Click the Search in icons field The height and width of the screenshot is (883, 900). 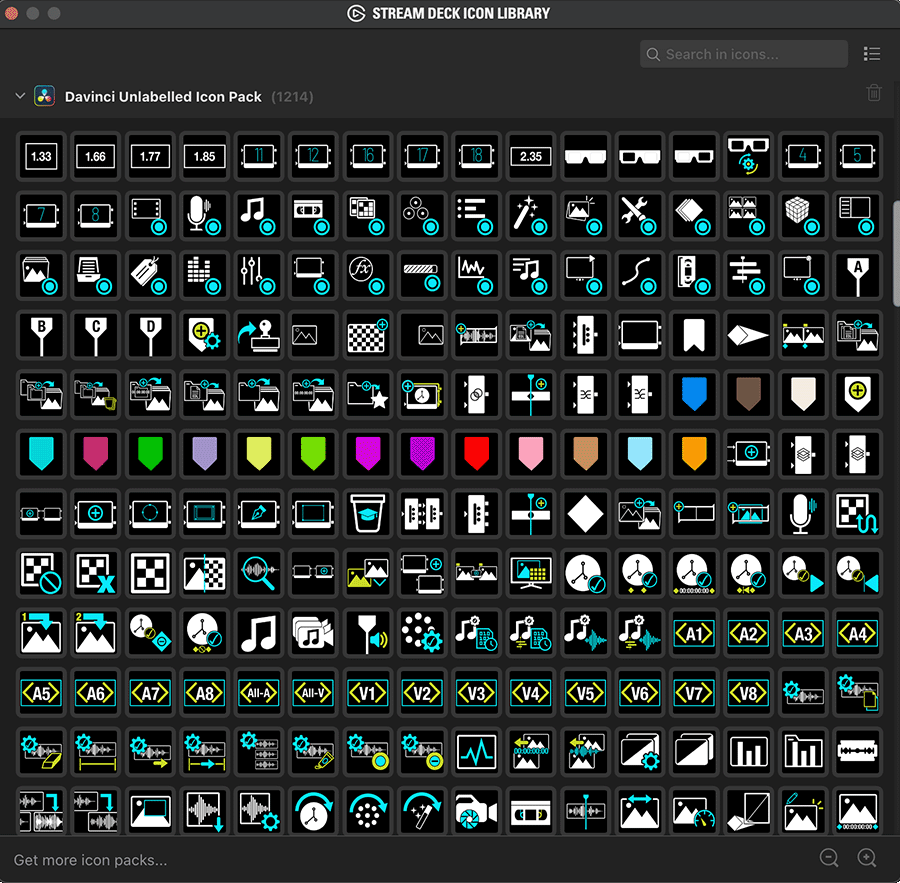coord(743,54)
